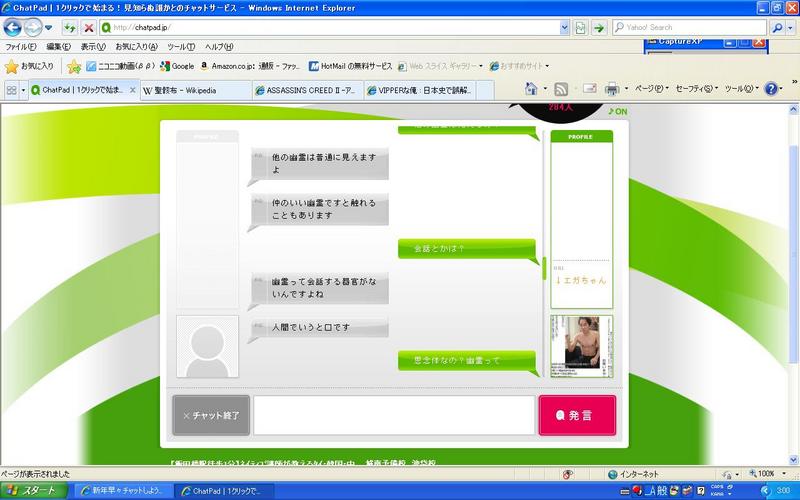Screen dimensions: 800x500
Task: Expand the ツール(O) command bar dropdown
Action: pyautogui.click(x=741, y=89)
